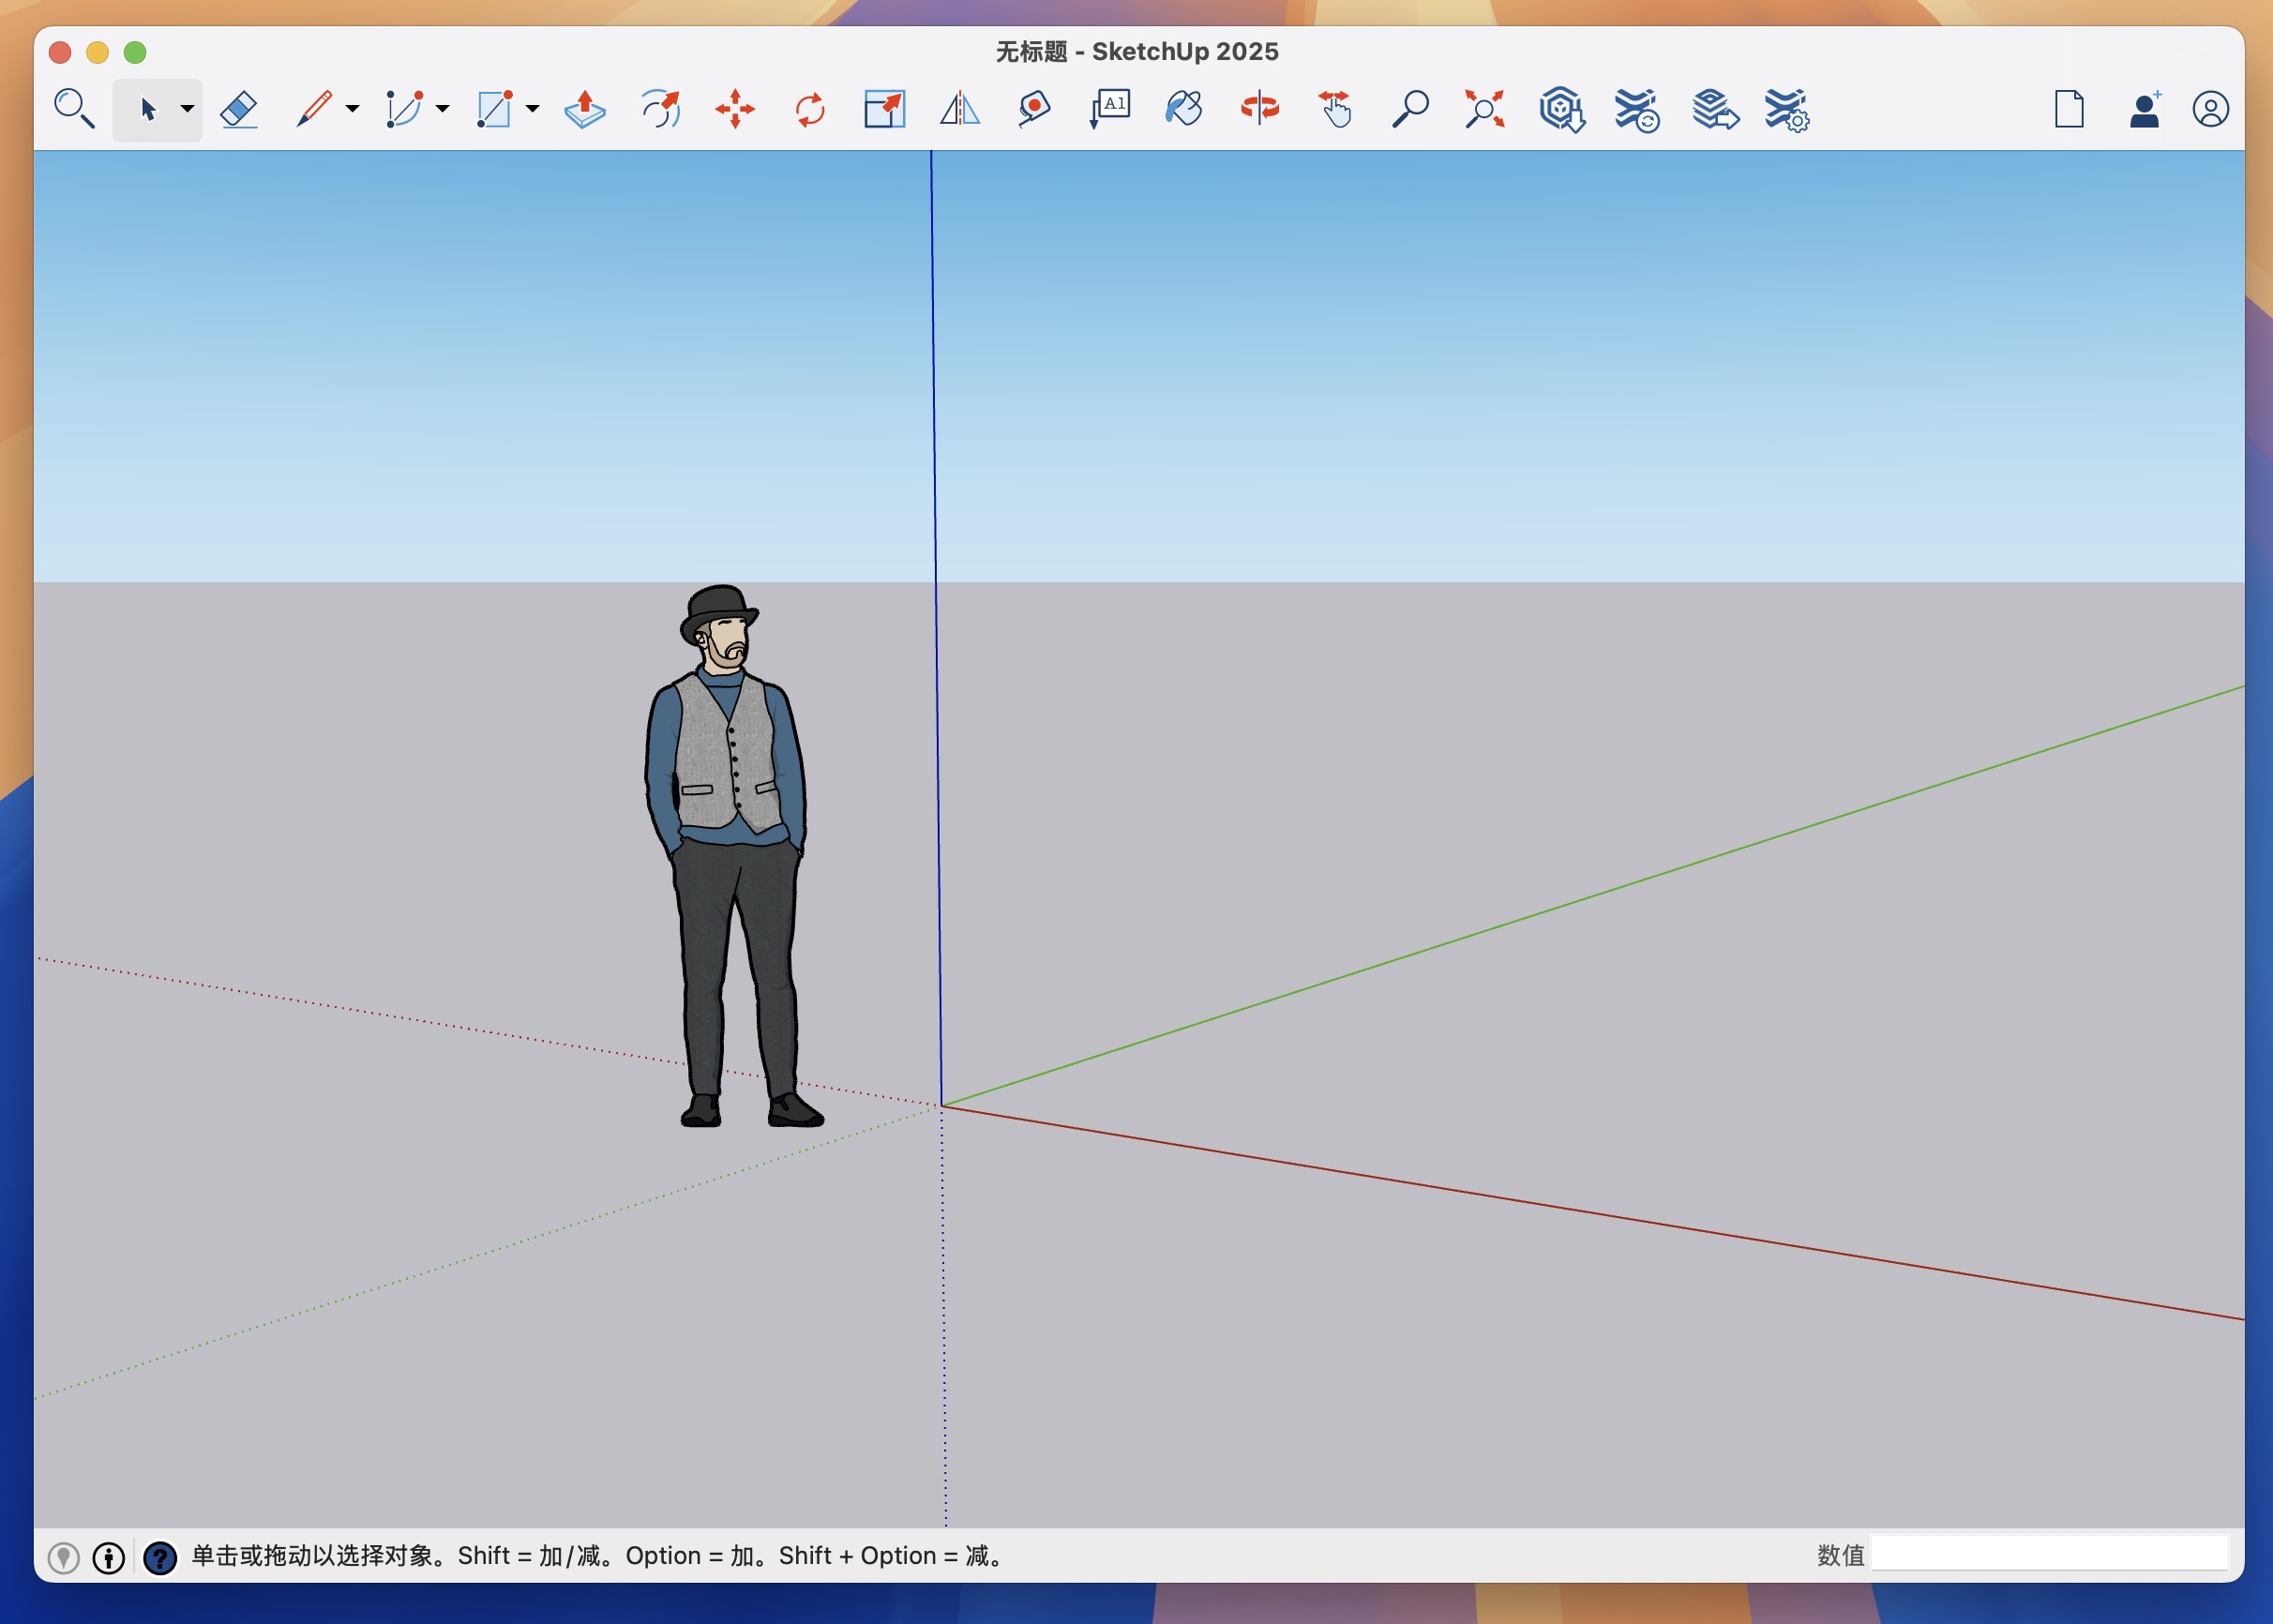Activate the Zoom tool
The height and width of the screenshot is (1624, 2273).
click(x=1412, y=109)
